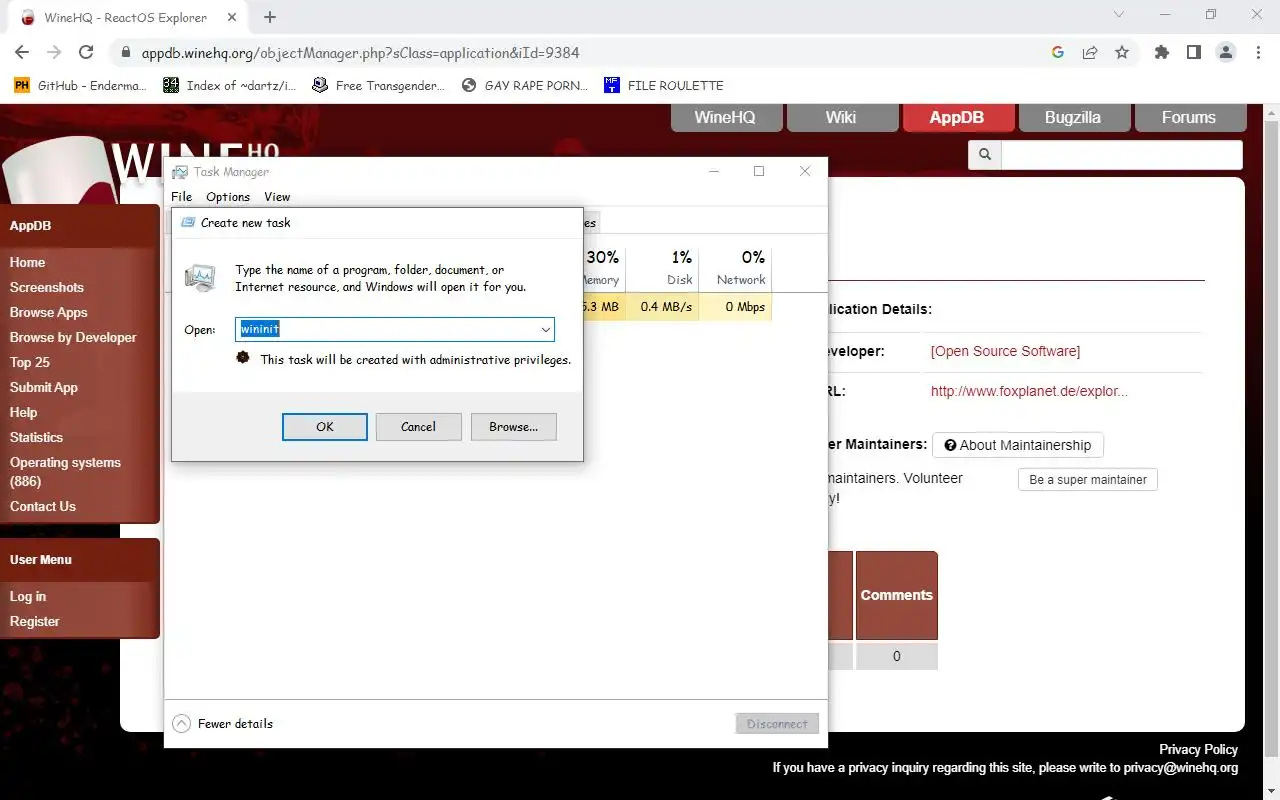Open the Privacy Policy footer link
The image size is (1280, 800).
click(1198, 749)
